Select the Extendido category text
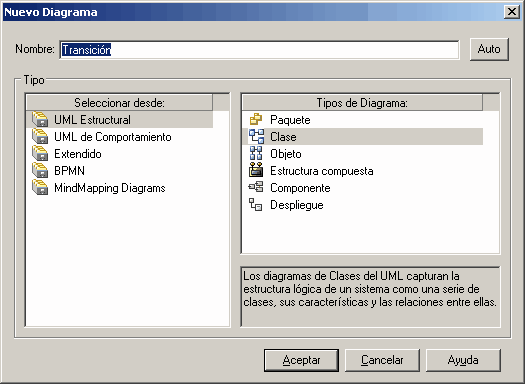The width and height of the screenshot is (525, 384). [78, 154]
